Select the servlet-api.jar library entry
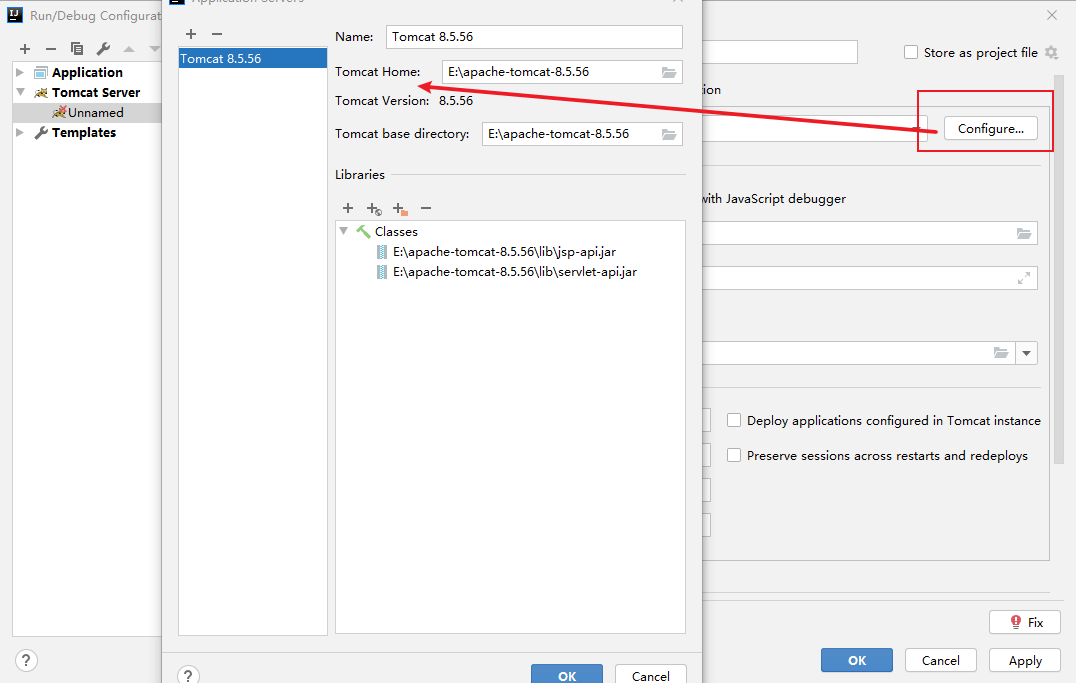This screenshot has width=1076, height=683. 515,272
